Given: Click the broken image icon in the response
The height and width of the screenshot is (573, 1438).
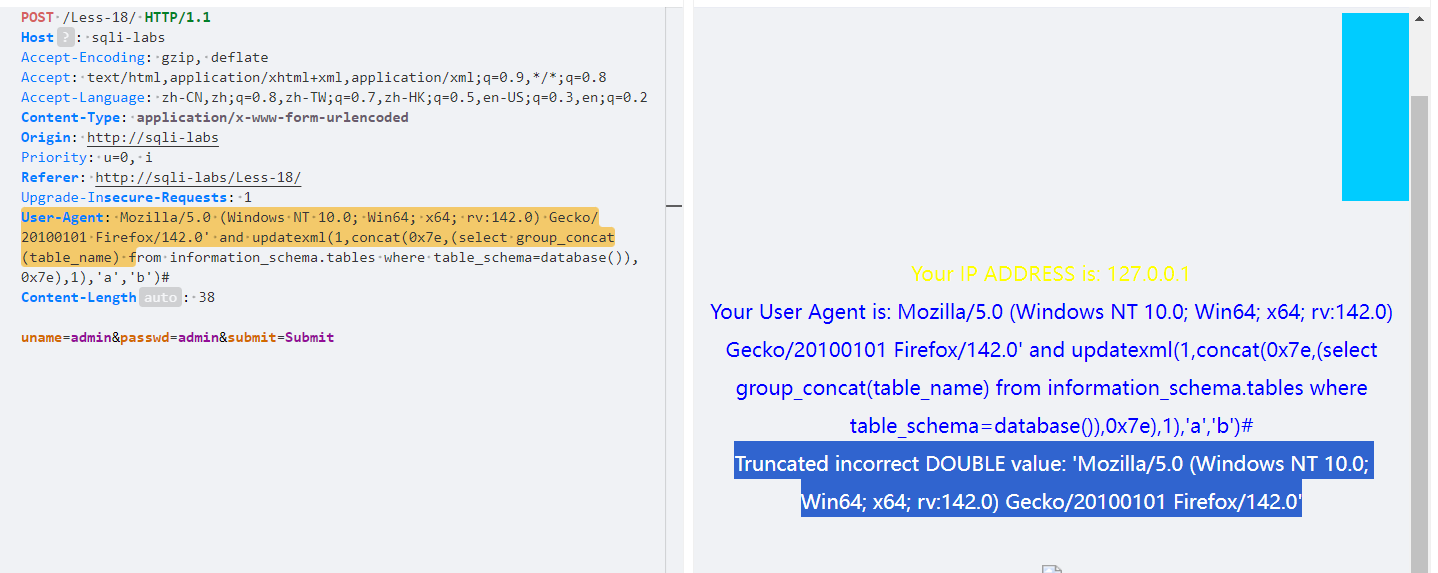Looking at the screenshot, I should point(1051,569).
